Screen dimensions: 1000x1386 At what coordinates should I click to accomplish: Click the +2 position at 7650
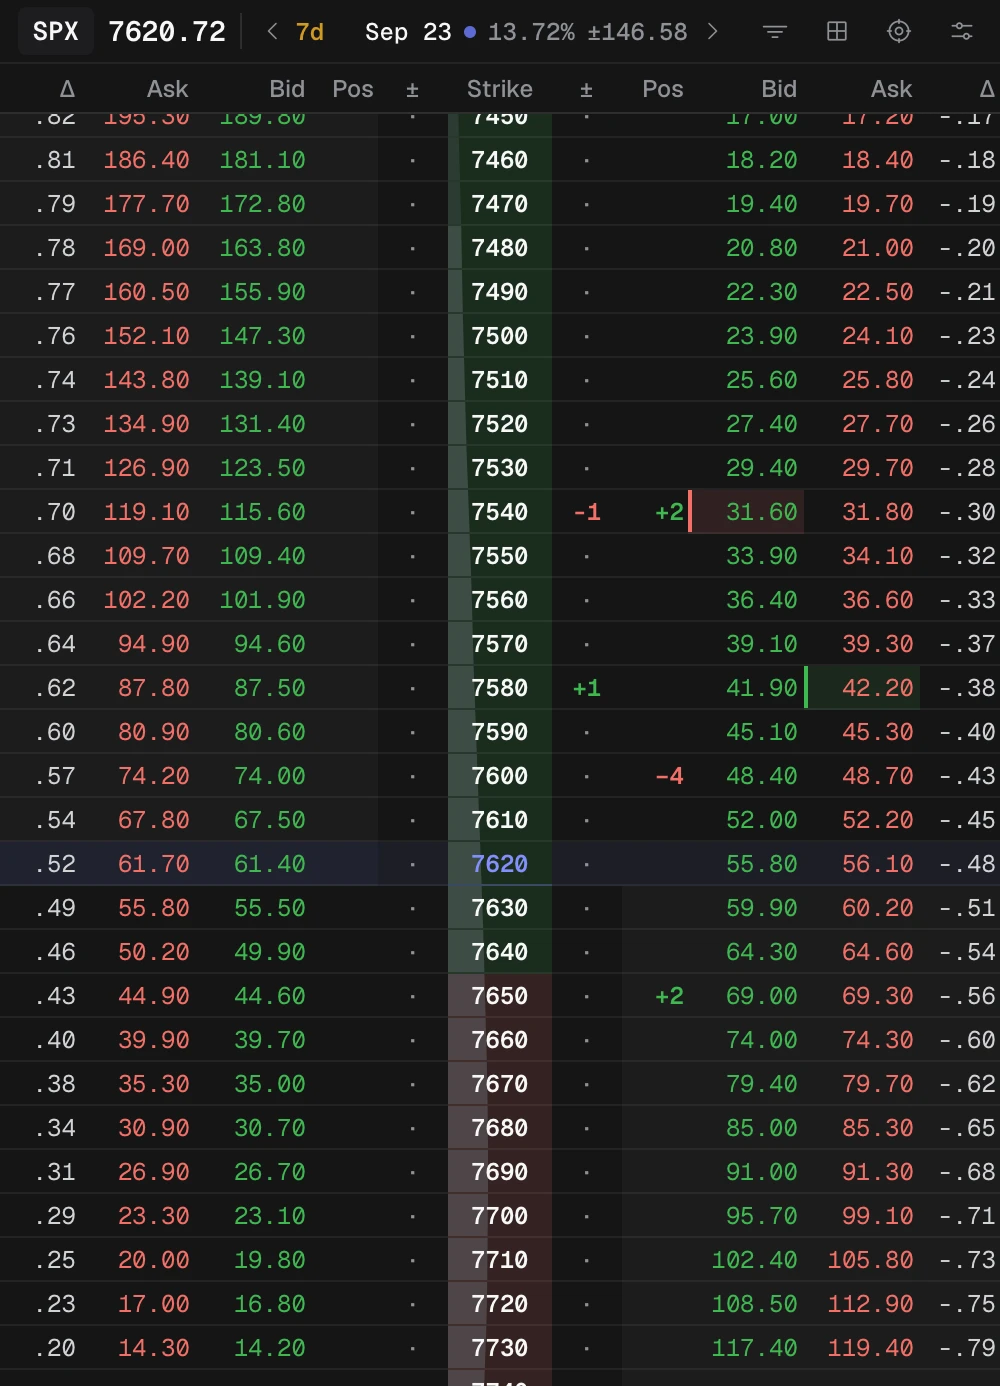tap(670, 996)
